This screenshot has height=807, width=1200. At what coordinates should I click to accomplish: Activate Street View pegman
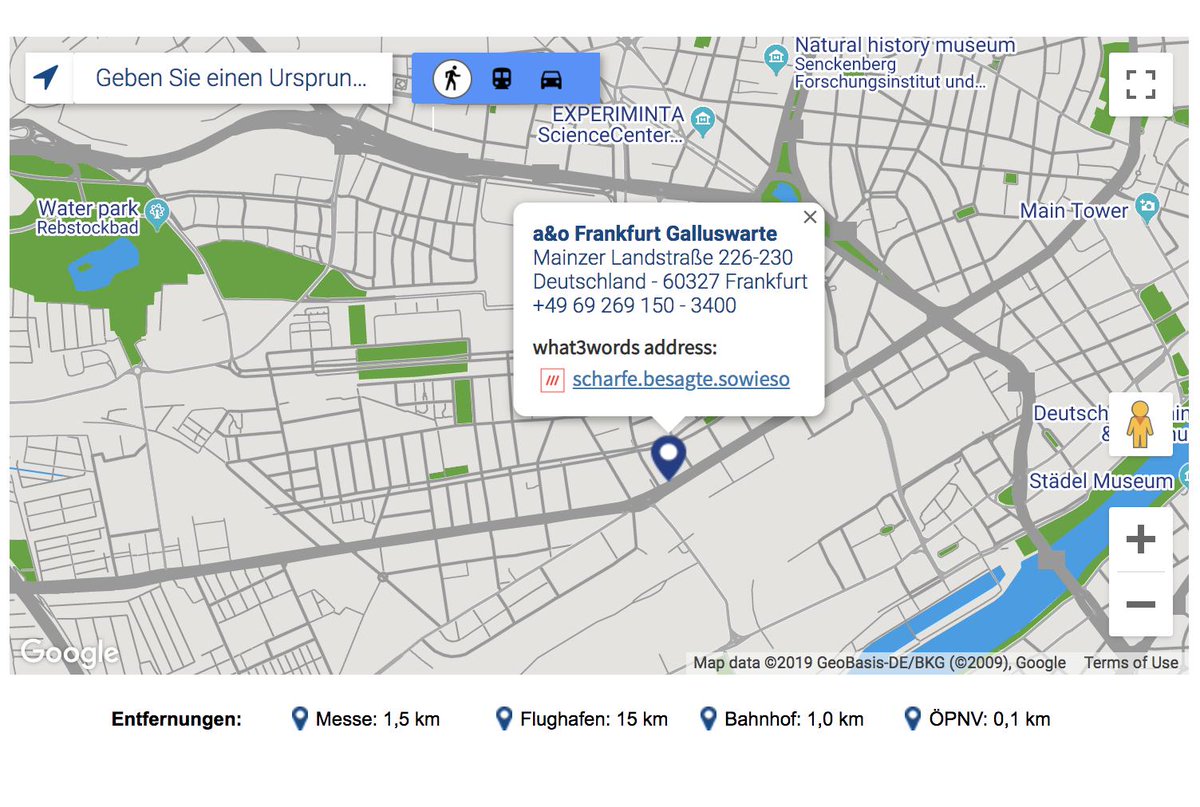(x=1140, y=424)
